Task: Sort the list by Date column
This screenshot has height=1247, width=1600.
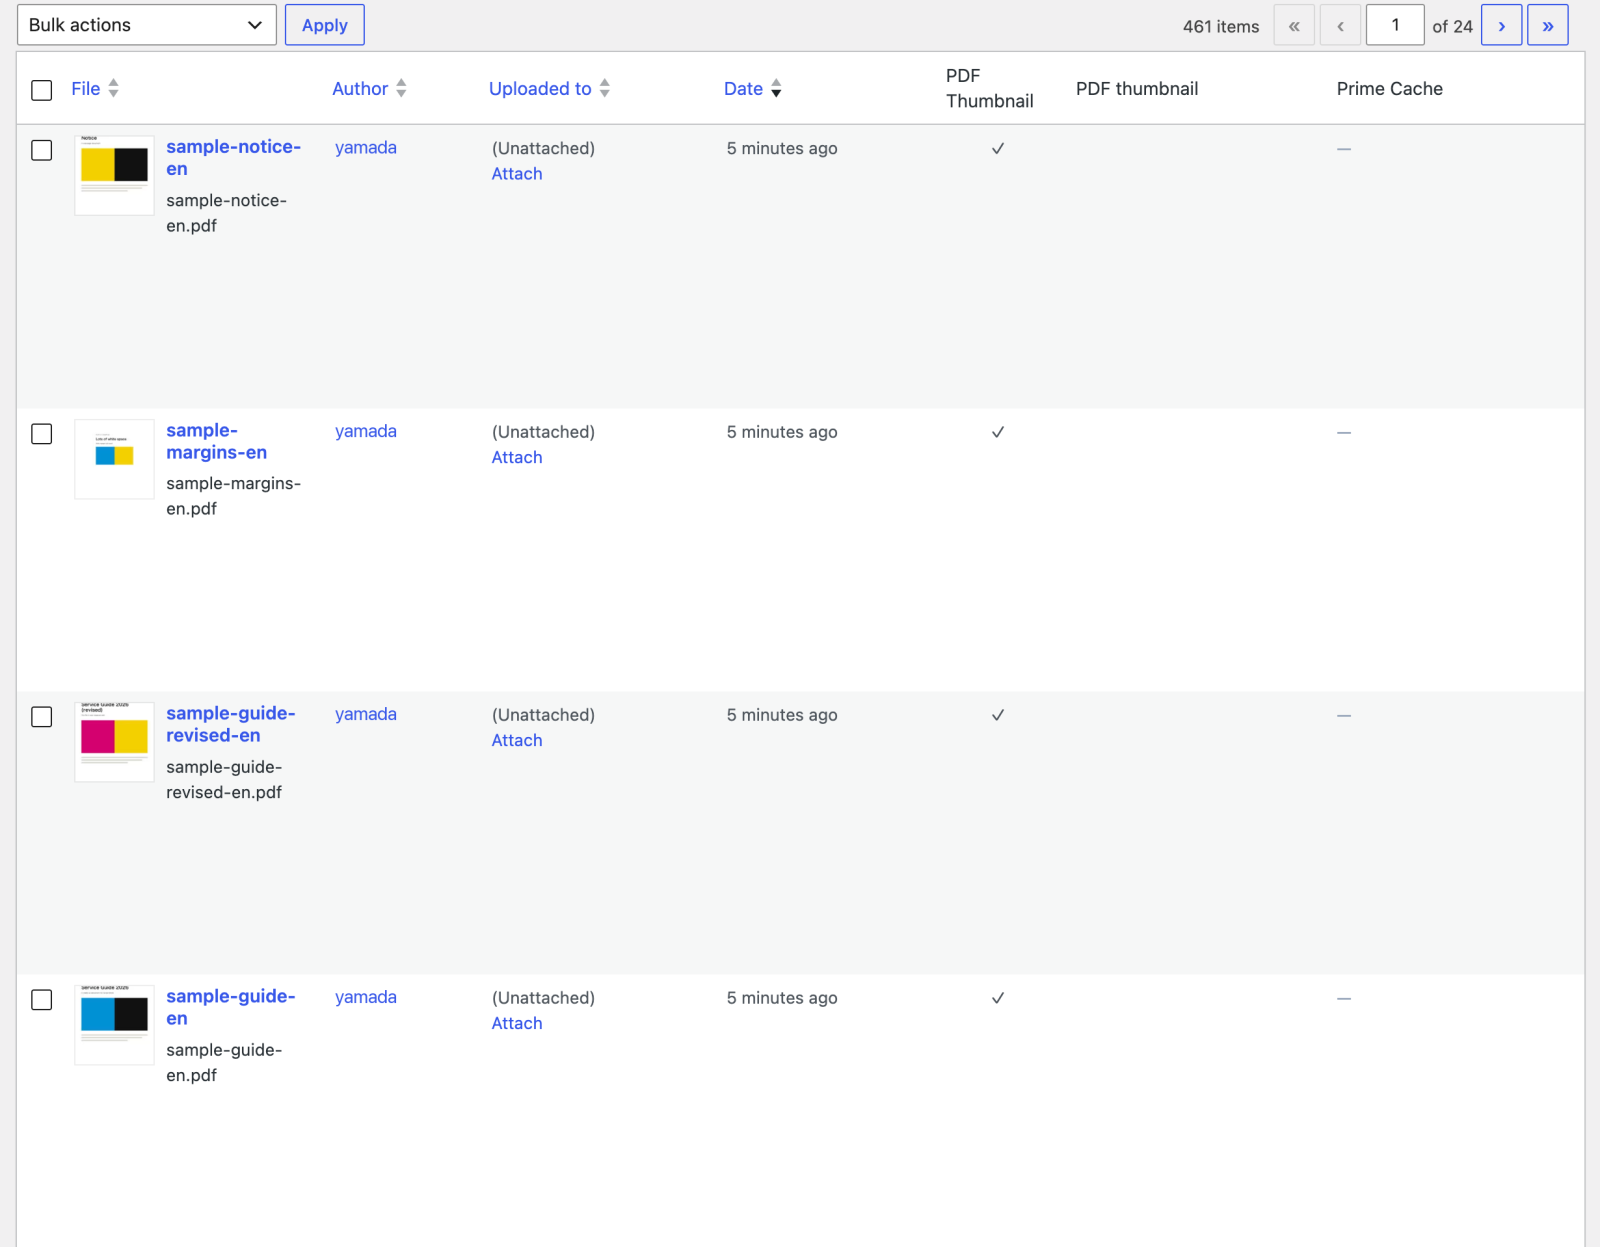Action: tap(743, 89)
